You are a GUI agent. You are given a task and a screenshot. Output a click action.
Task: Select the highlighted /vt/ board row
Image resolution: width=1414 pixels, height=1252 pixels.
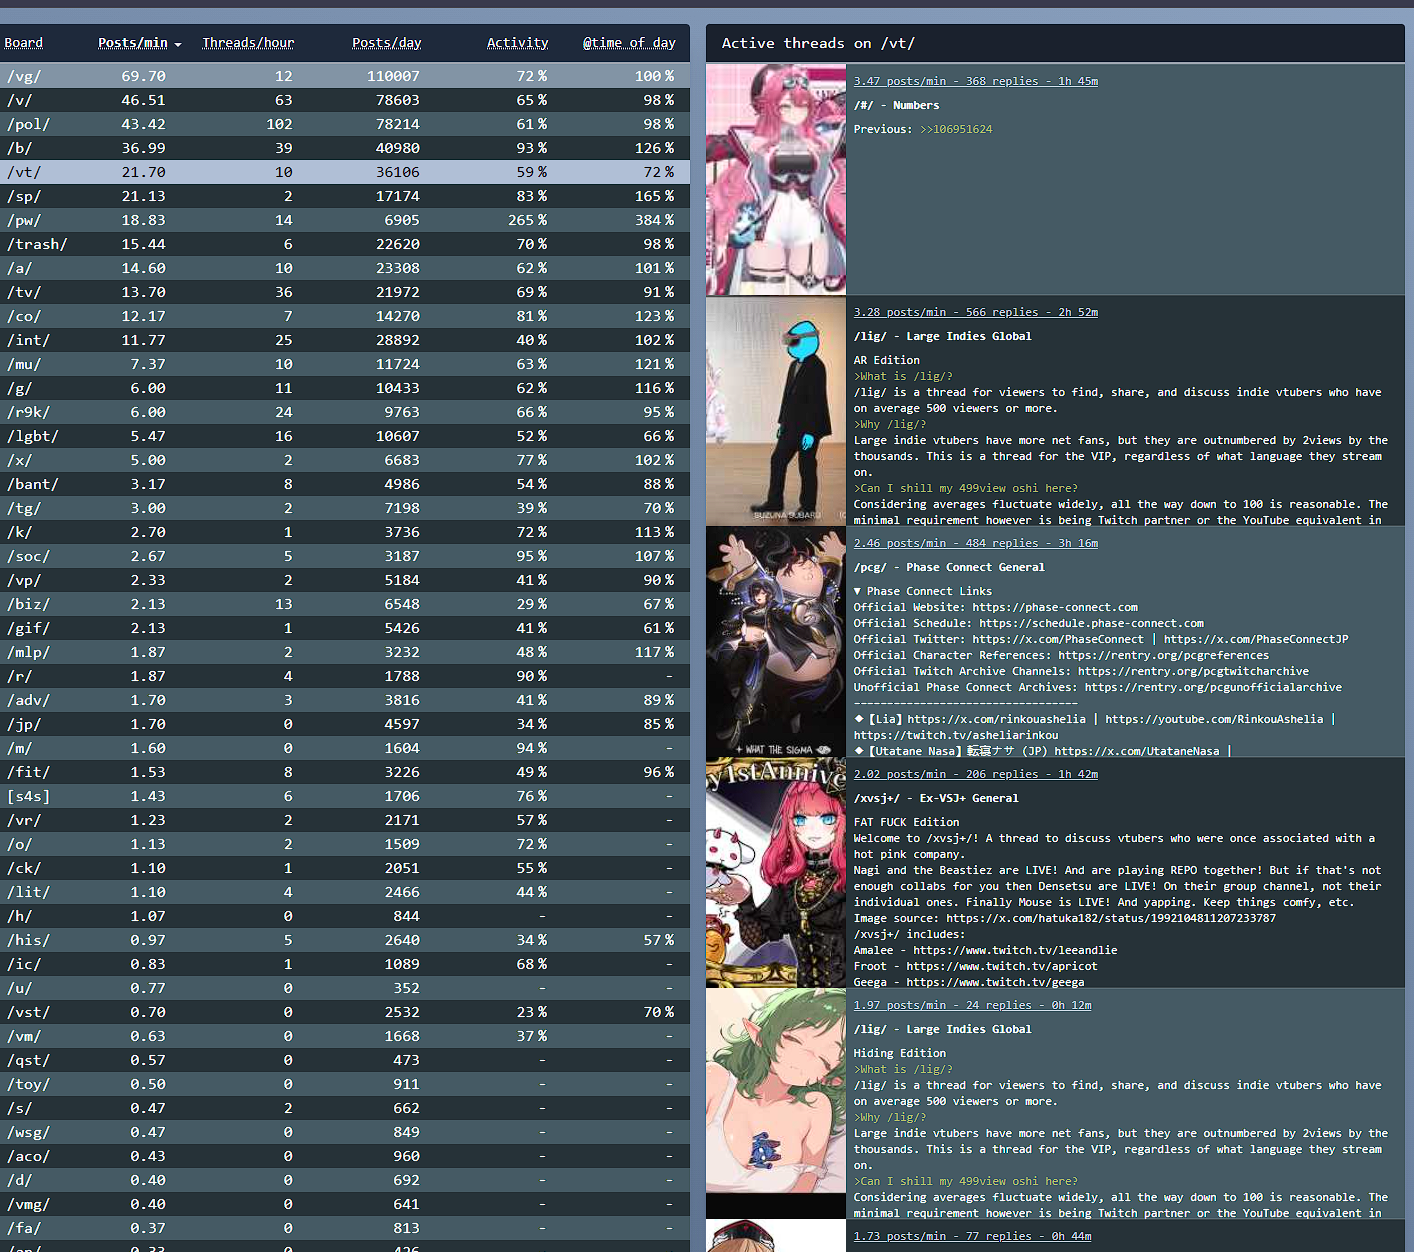pyautogui.click(x=345, y=172)
